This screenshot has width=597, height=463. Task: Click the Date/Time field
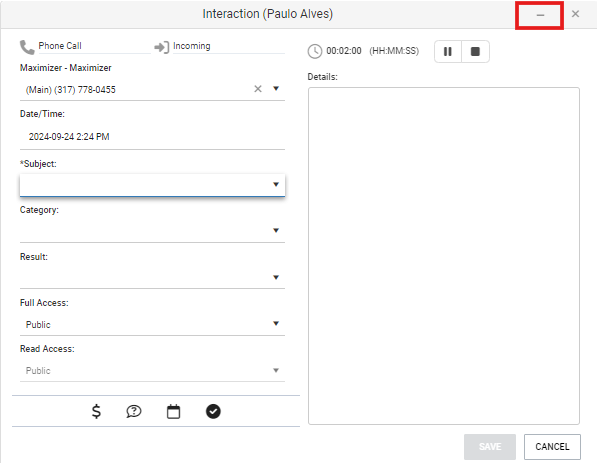click(x=152, y=137)
